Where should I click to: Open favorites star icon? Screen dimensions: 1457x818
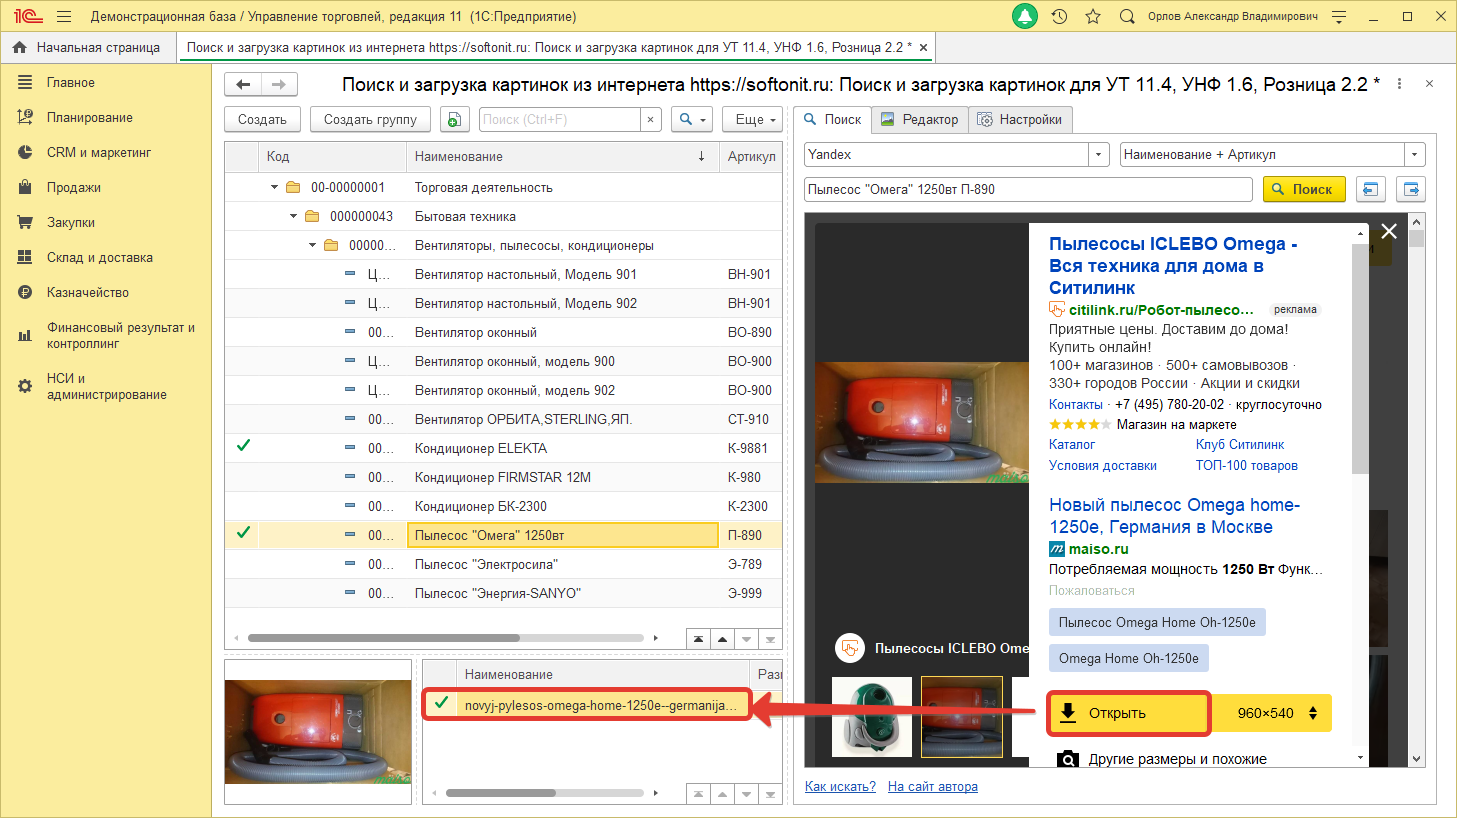click(x=1093, y=16)
